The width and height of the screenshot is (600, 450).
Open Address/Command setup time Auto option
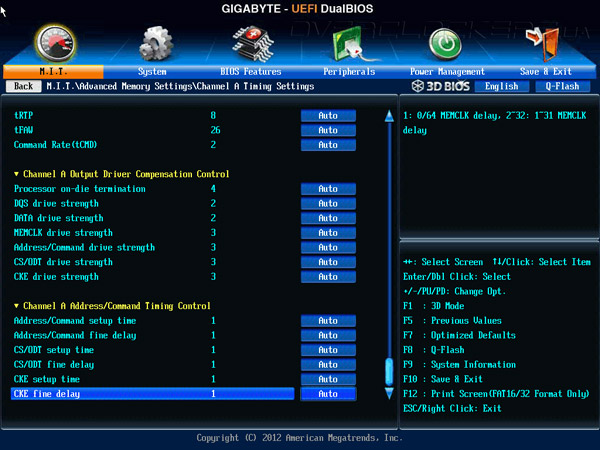click(x=328, y=321)
